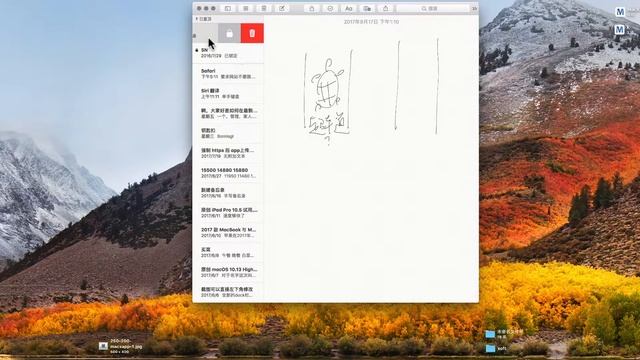The image size is (640, 360).
Task: Click the red trash swipe action button
Action: tap(252, 33)
